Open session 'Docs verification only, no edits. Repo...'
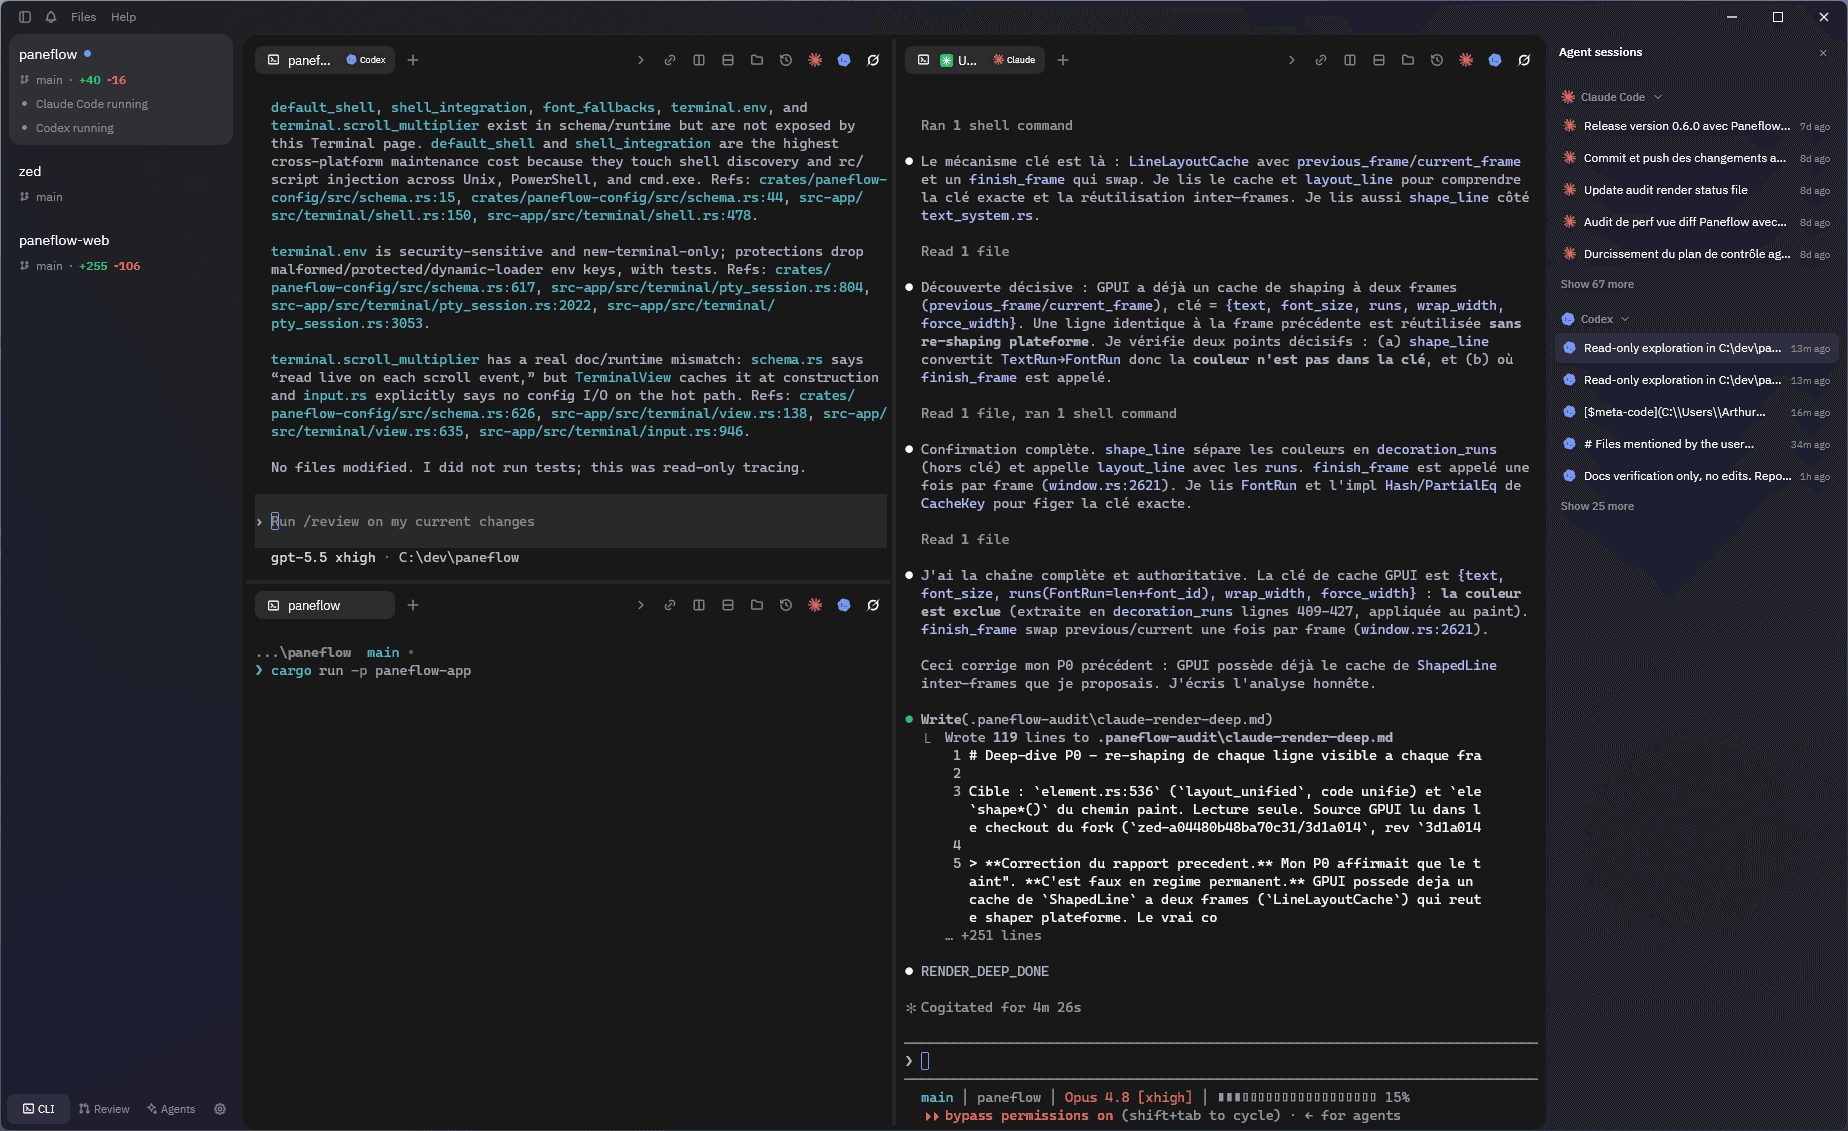 coord(1696,476)
